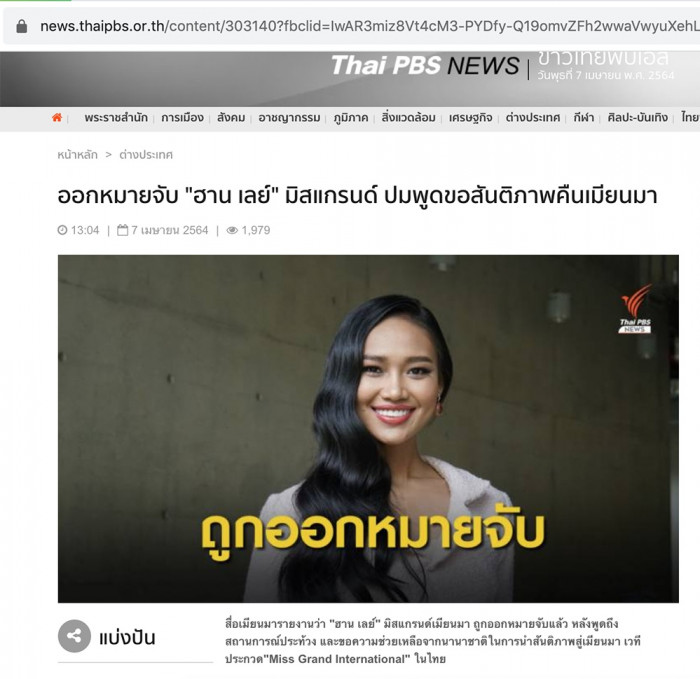Click the Thai PBS logo on the photo
This screenshot has width=700, height=679.
[x=636, y=309]
